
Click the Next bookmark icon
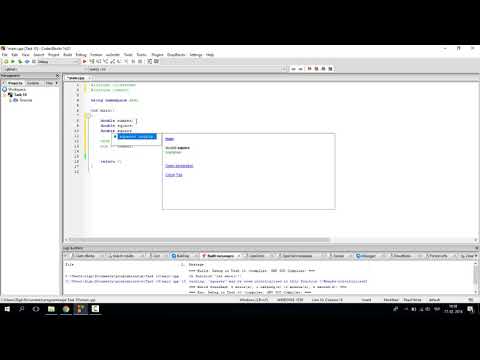coord(323,69)
